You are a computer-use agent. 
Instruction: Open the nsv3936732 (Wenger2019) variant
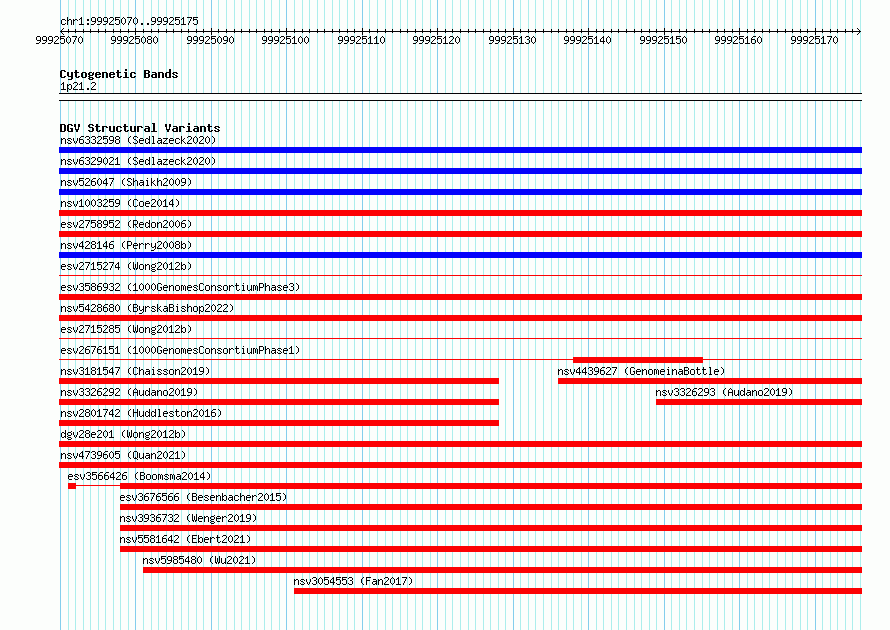188,518
